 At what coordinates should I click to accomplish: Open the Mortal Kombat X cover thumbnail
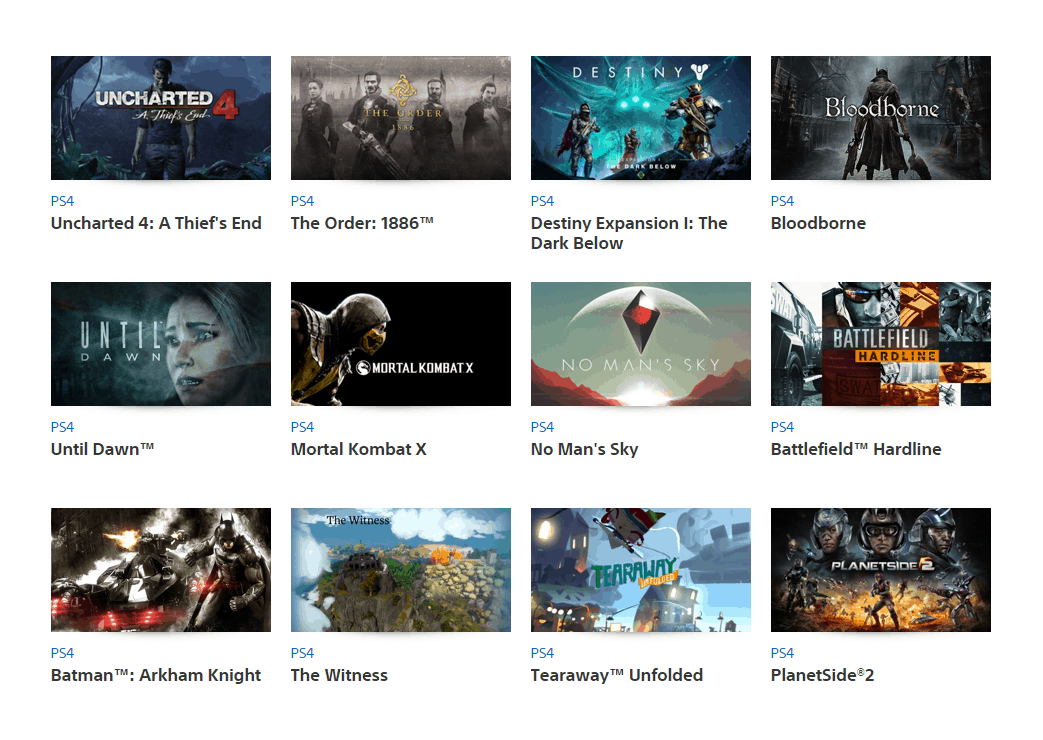click(400, 344)
